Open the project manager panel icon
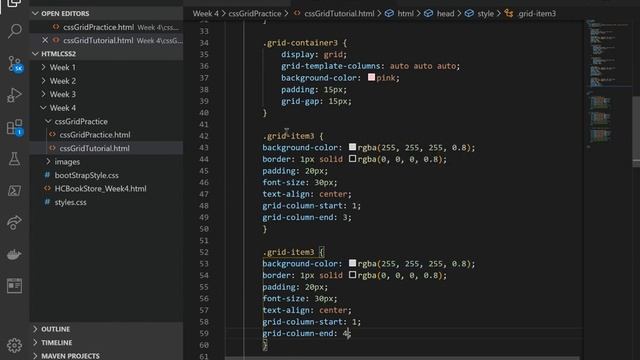The width and height of the screenshot is (640, 360). point(14,286)
